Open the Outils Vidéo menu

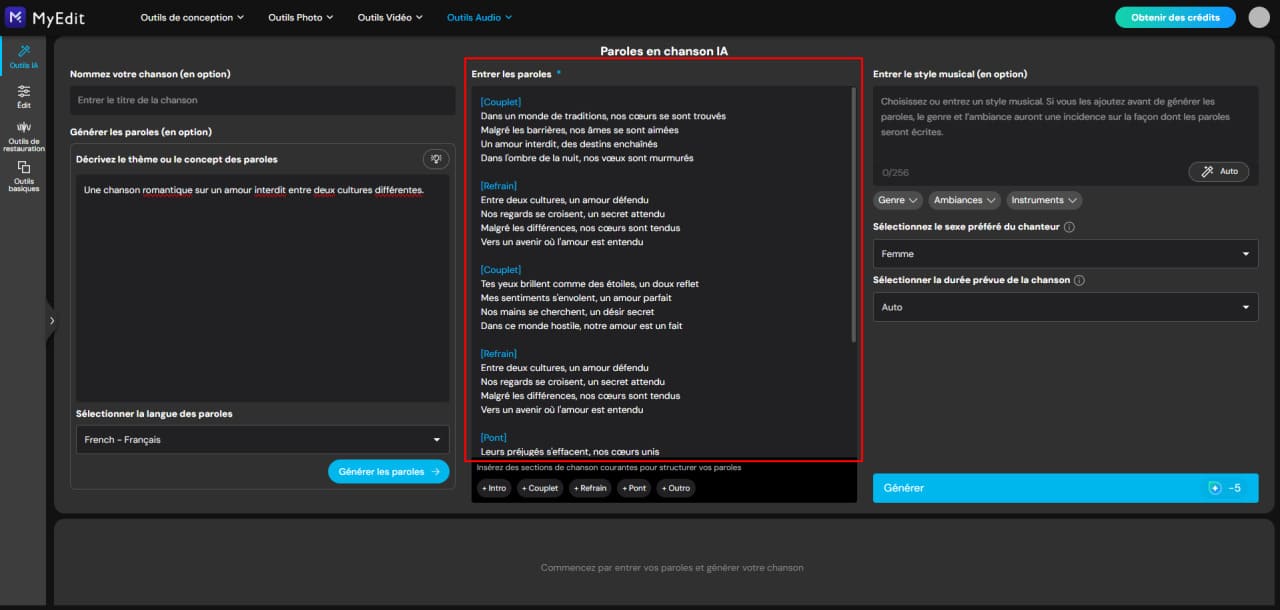coord(390,17)
